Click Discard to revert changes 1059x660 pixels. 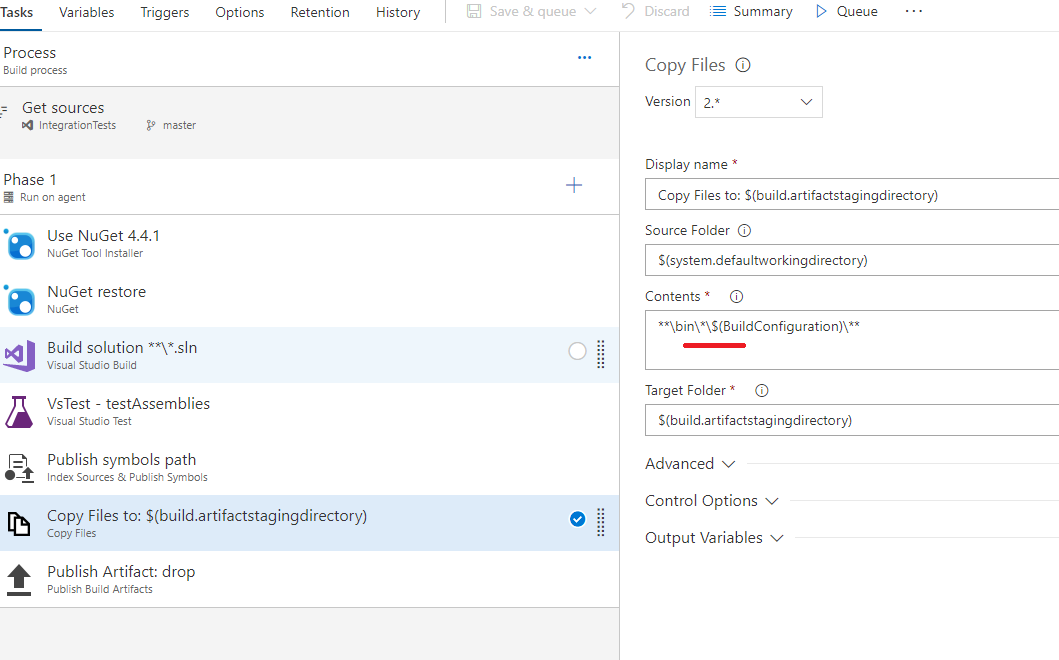pos(663,11)
